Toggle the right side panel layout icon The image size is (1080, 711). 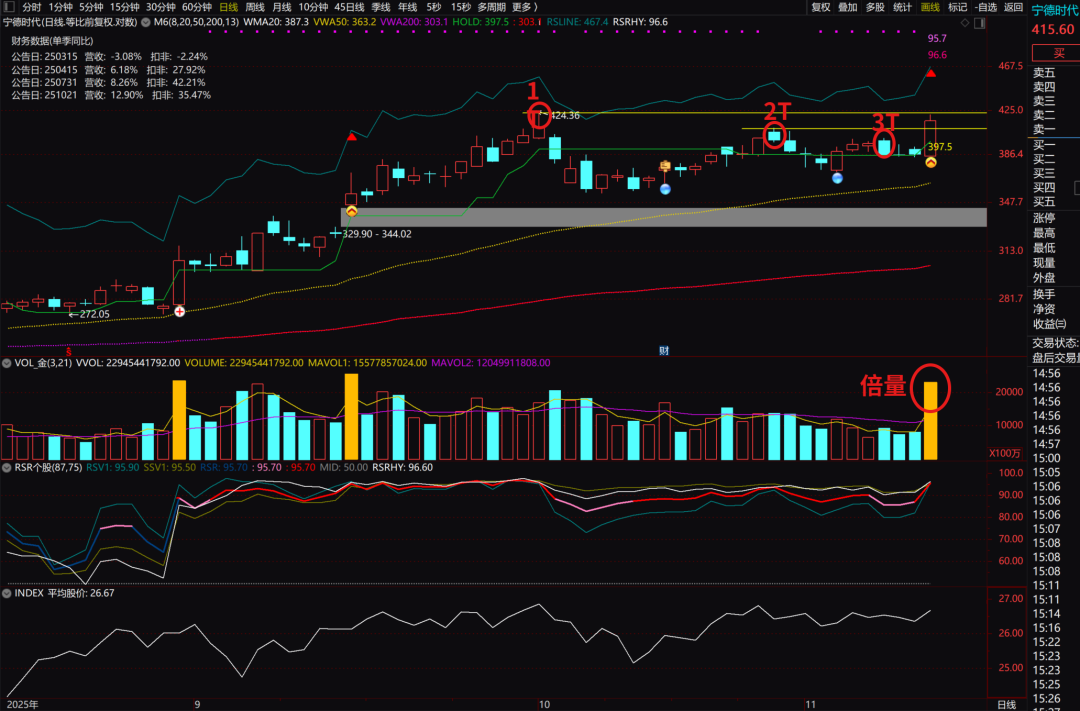point(979,23)
